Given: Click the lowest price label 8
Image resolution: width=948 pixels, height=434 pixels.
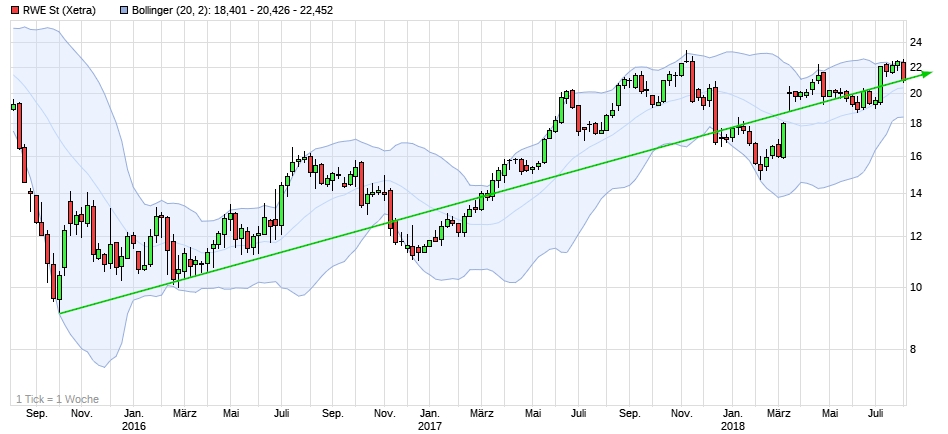Looking at the screenshot, I should (912, 350).
